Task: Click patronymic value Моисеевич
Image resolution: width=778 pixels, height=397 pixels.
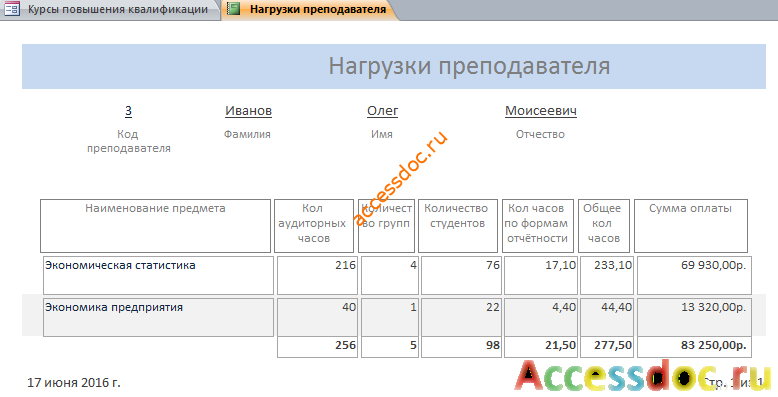Action: pos(541,111)
